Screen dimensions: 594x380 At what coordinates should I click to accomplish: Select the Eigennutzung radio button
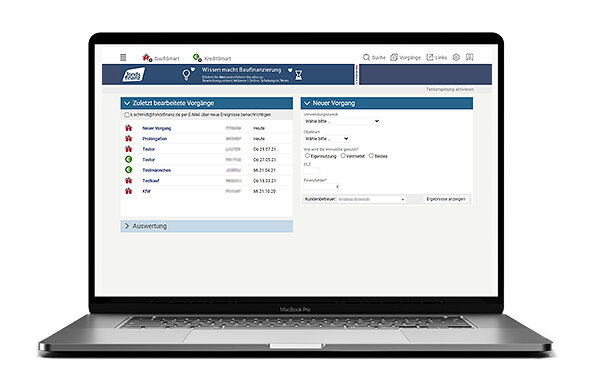click(307, 156)
